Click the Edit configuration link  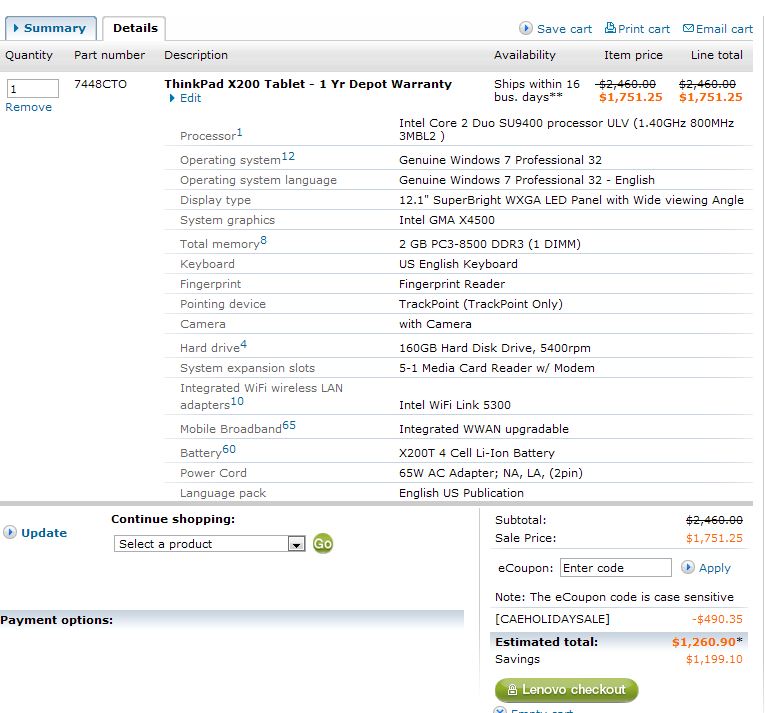click(x=190, y=98)
